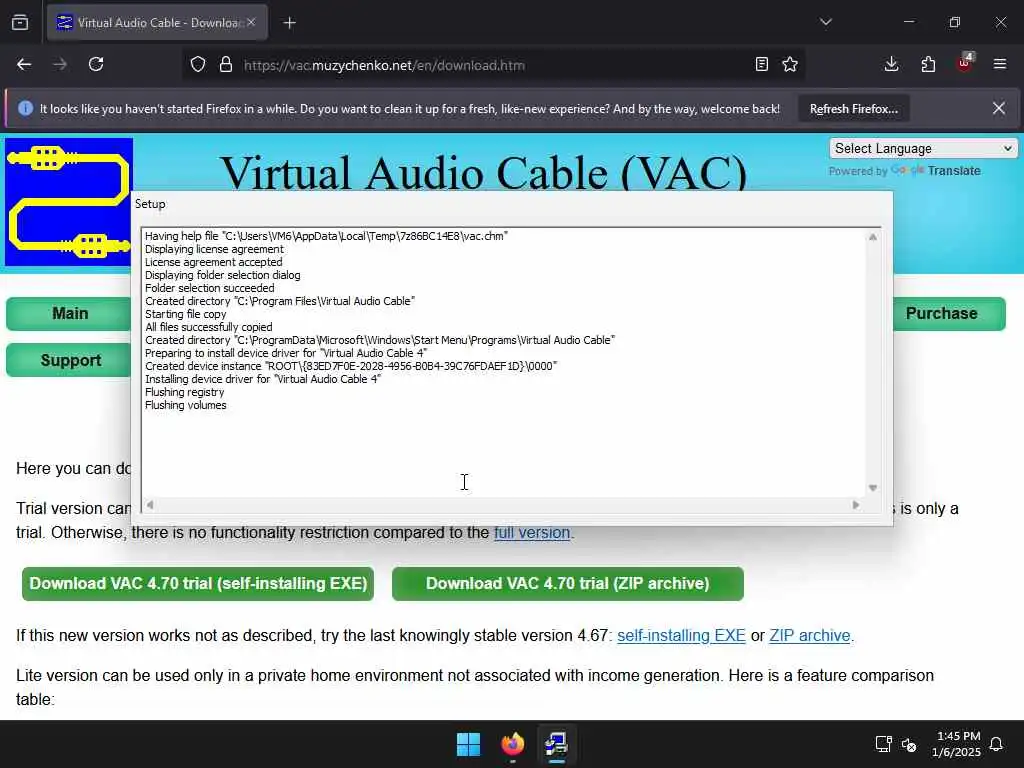
Task: Open Firefox application hamburger menu
Action: 1000,65
